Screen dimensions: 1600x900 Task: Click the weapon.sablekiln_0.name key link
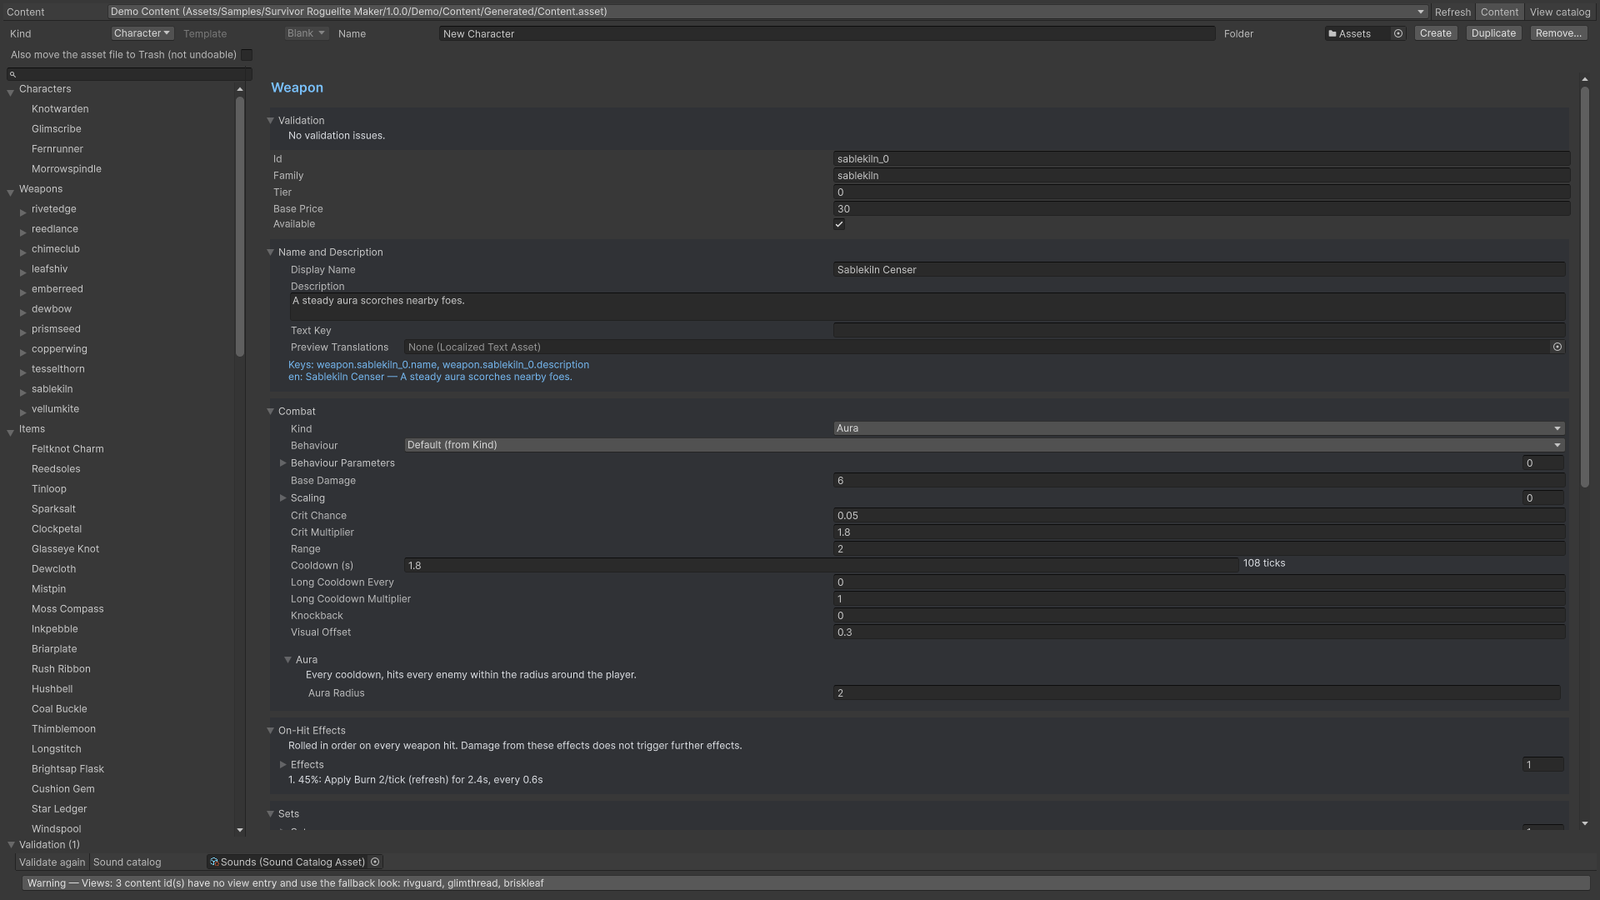(x=377, y=365)
